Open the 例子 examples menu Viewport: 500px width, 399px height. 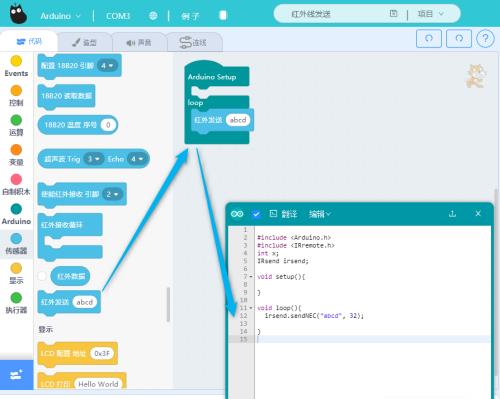pyautogui.click(x=190, y=16)
